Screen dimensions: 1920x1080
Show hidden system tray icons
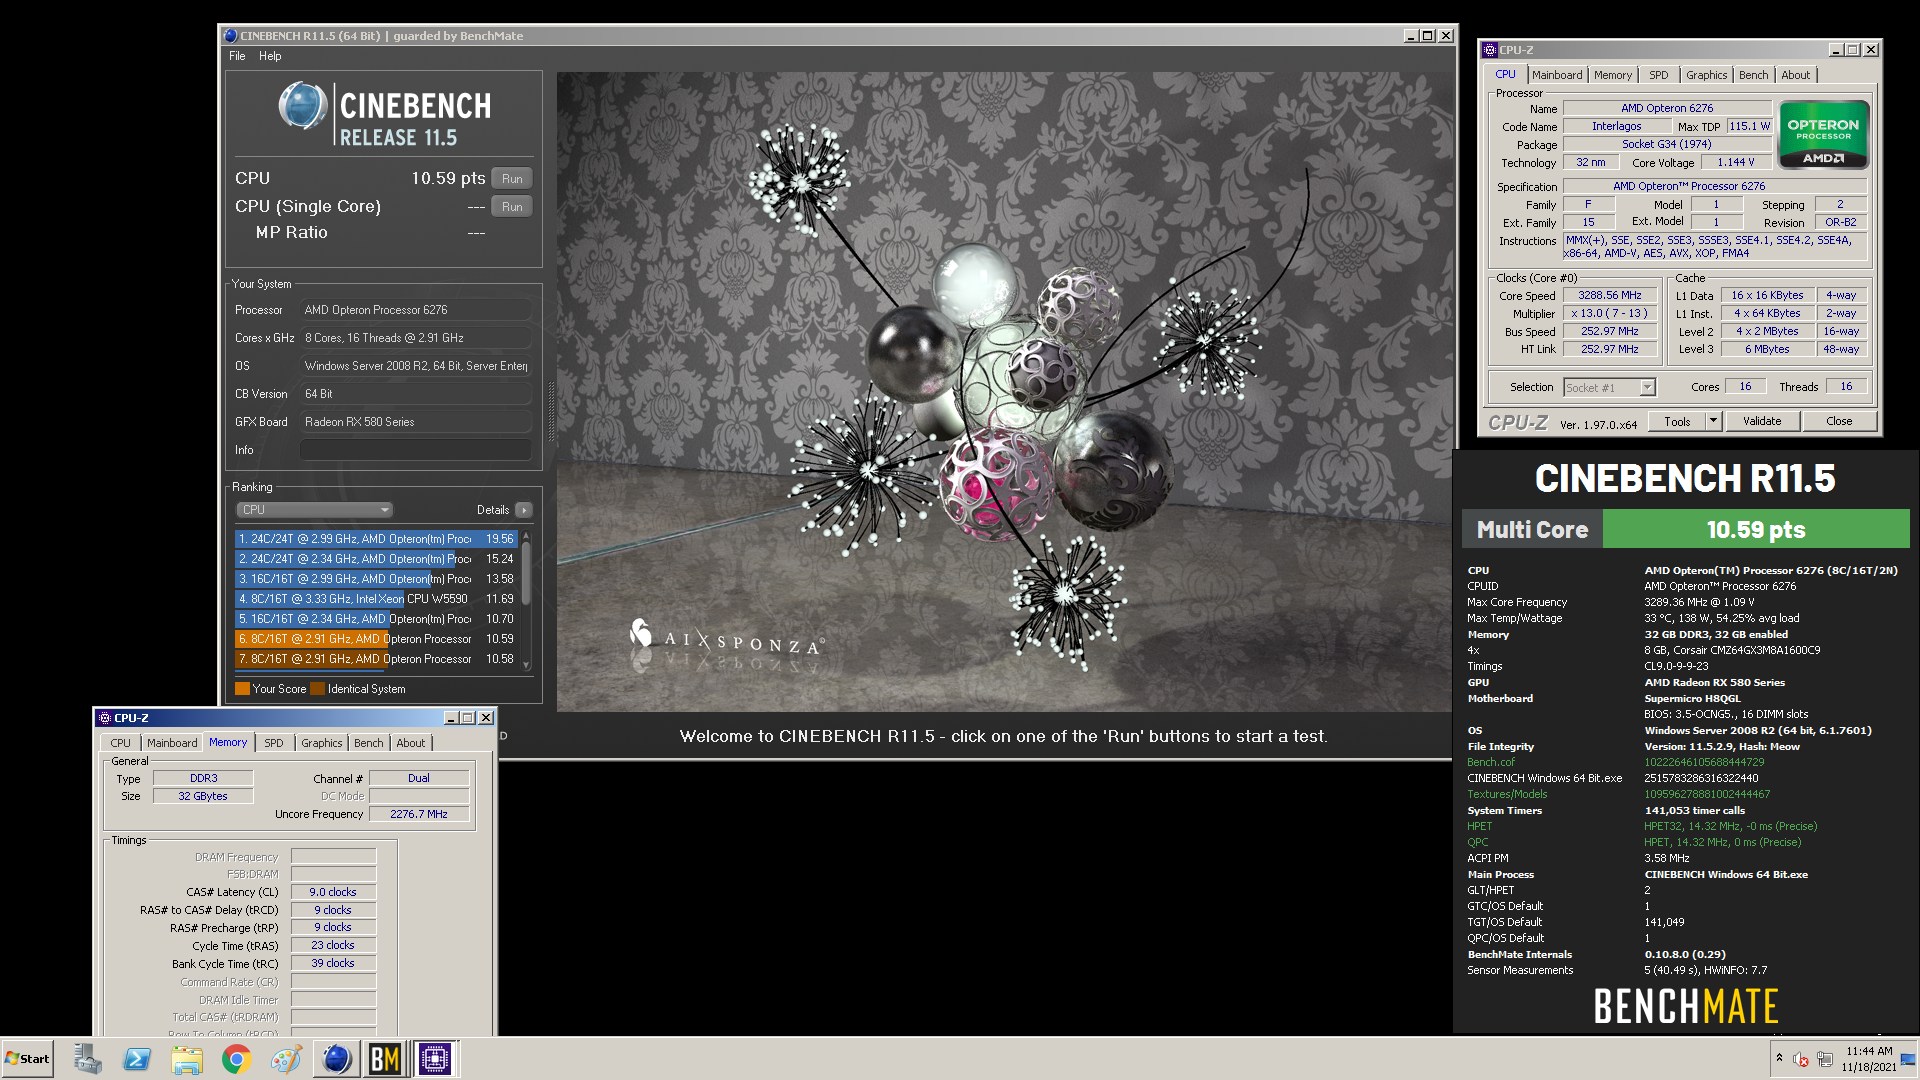tap(1779, 1058)
